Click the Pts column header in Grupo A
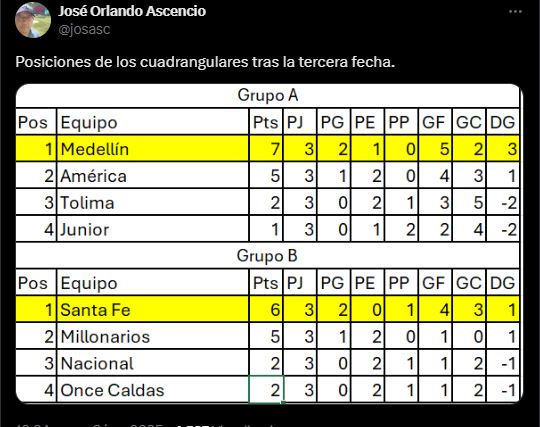Image resolution: width=540 pixels, height=427 pixels. (x=266, y=122)
